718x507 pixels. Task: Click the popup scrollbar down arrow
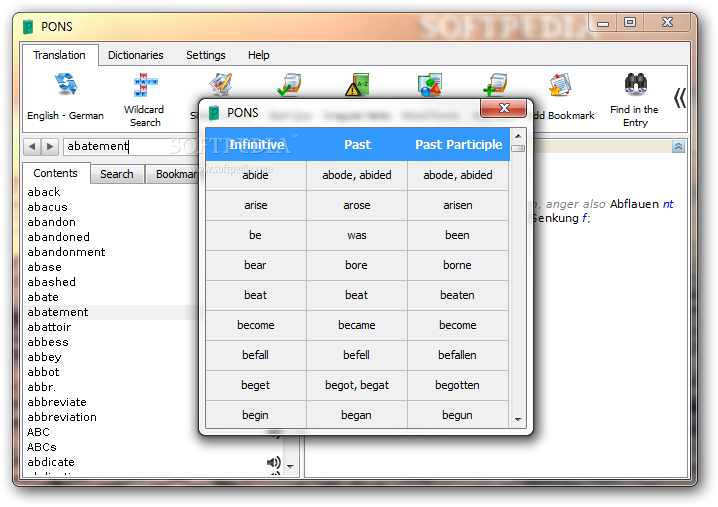coord(518,420)
